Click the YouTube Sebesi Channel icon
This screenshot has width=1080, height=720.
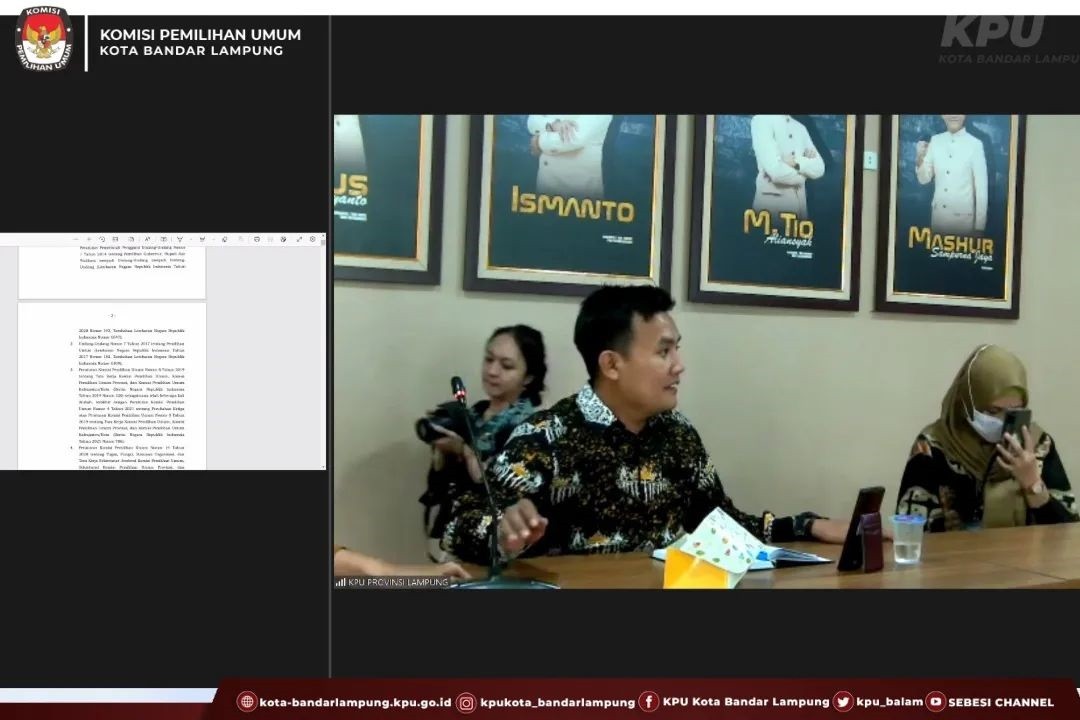coord(935,702)
